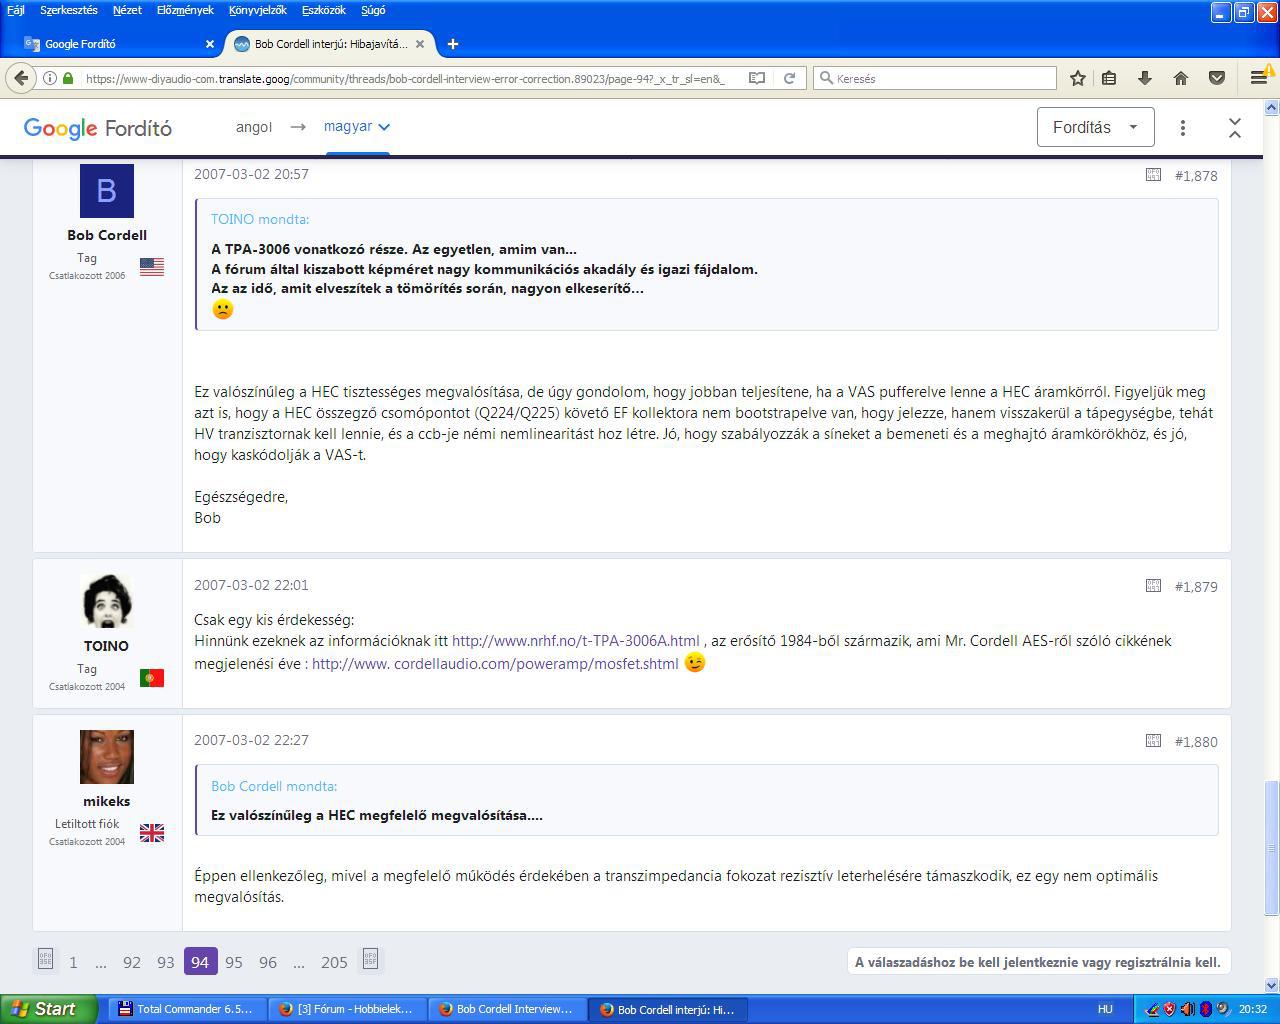Go to thread page 95
Image resolution: width=1280 pixels, height=1024 pixels.
point(234,962)
